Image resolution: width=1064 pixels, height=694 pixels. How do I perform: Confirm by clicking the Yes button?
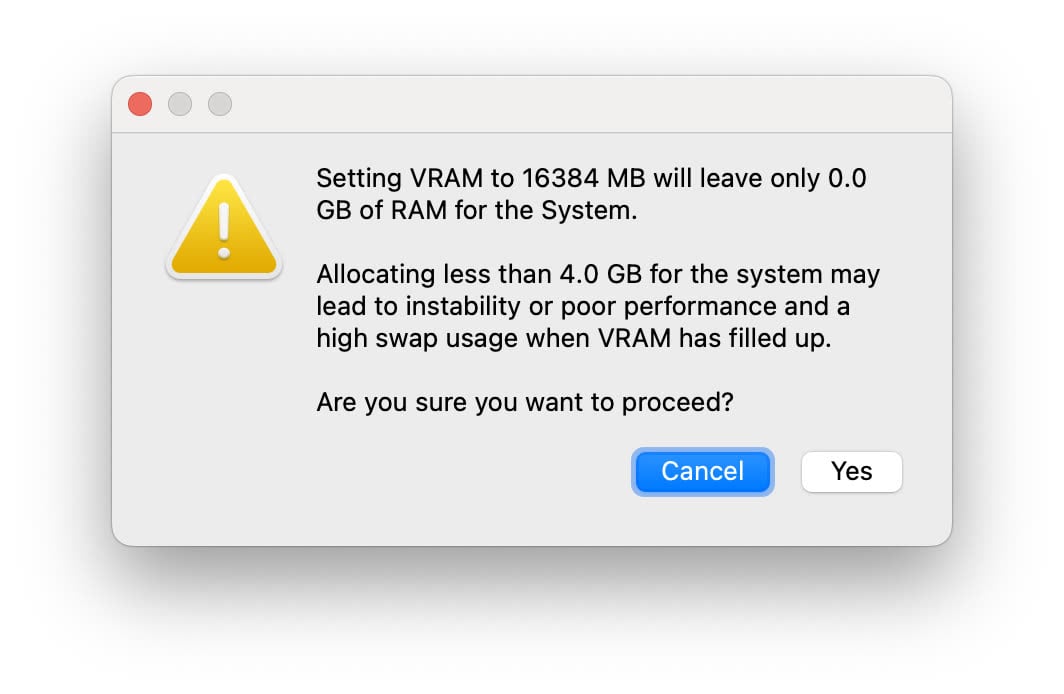(x=852, y=471)
